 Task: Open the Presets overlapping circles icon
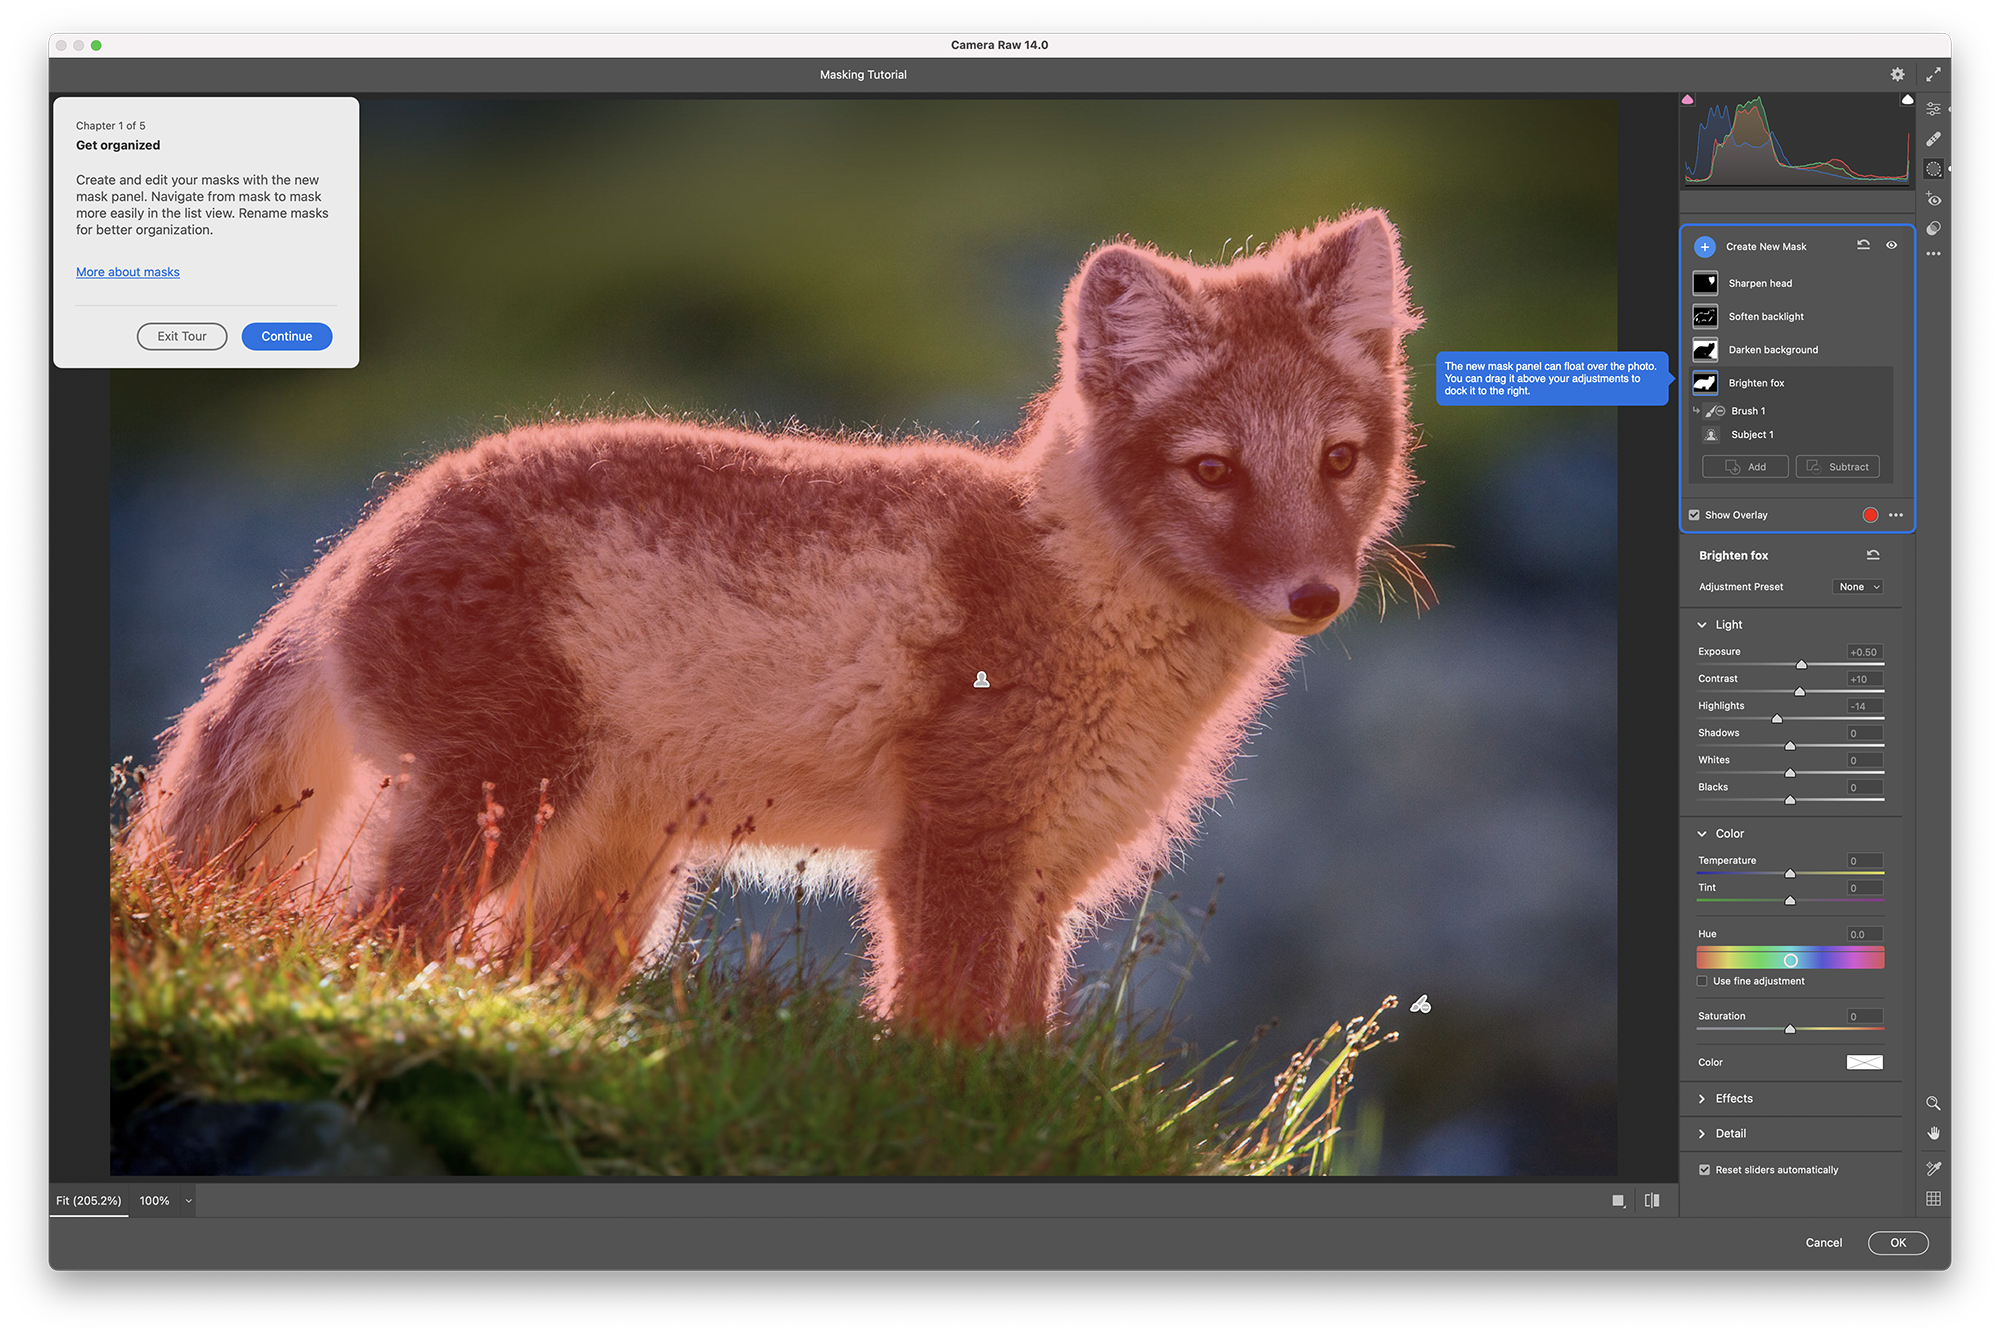tap(1933, 228)
